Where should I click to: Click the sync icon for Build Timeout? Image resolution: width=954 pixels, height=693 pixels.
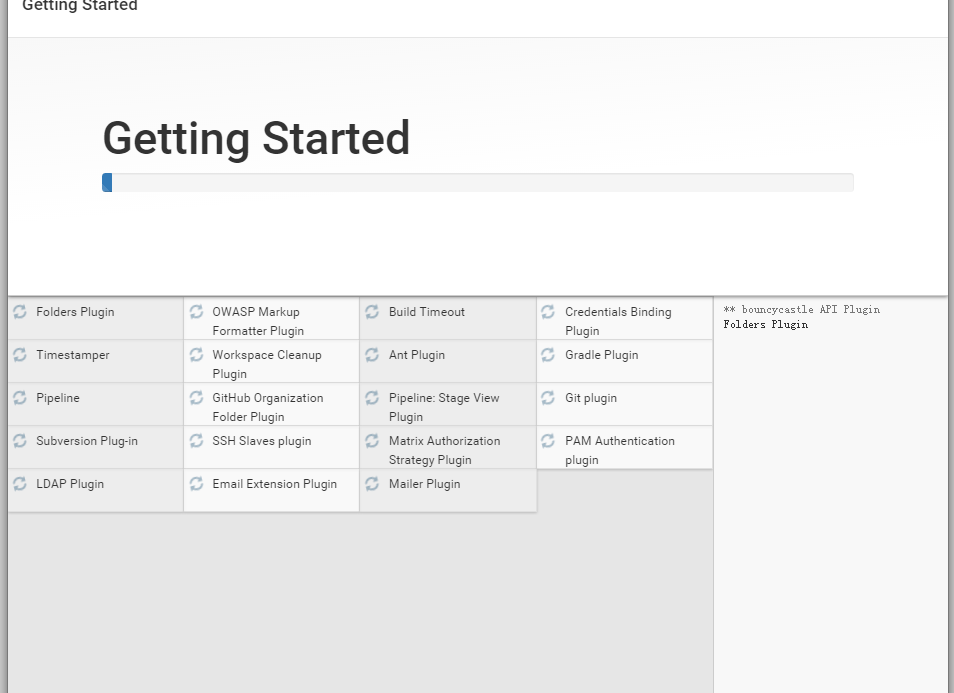372,312
